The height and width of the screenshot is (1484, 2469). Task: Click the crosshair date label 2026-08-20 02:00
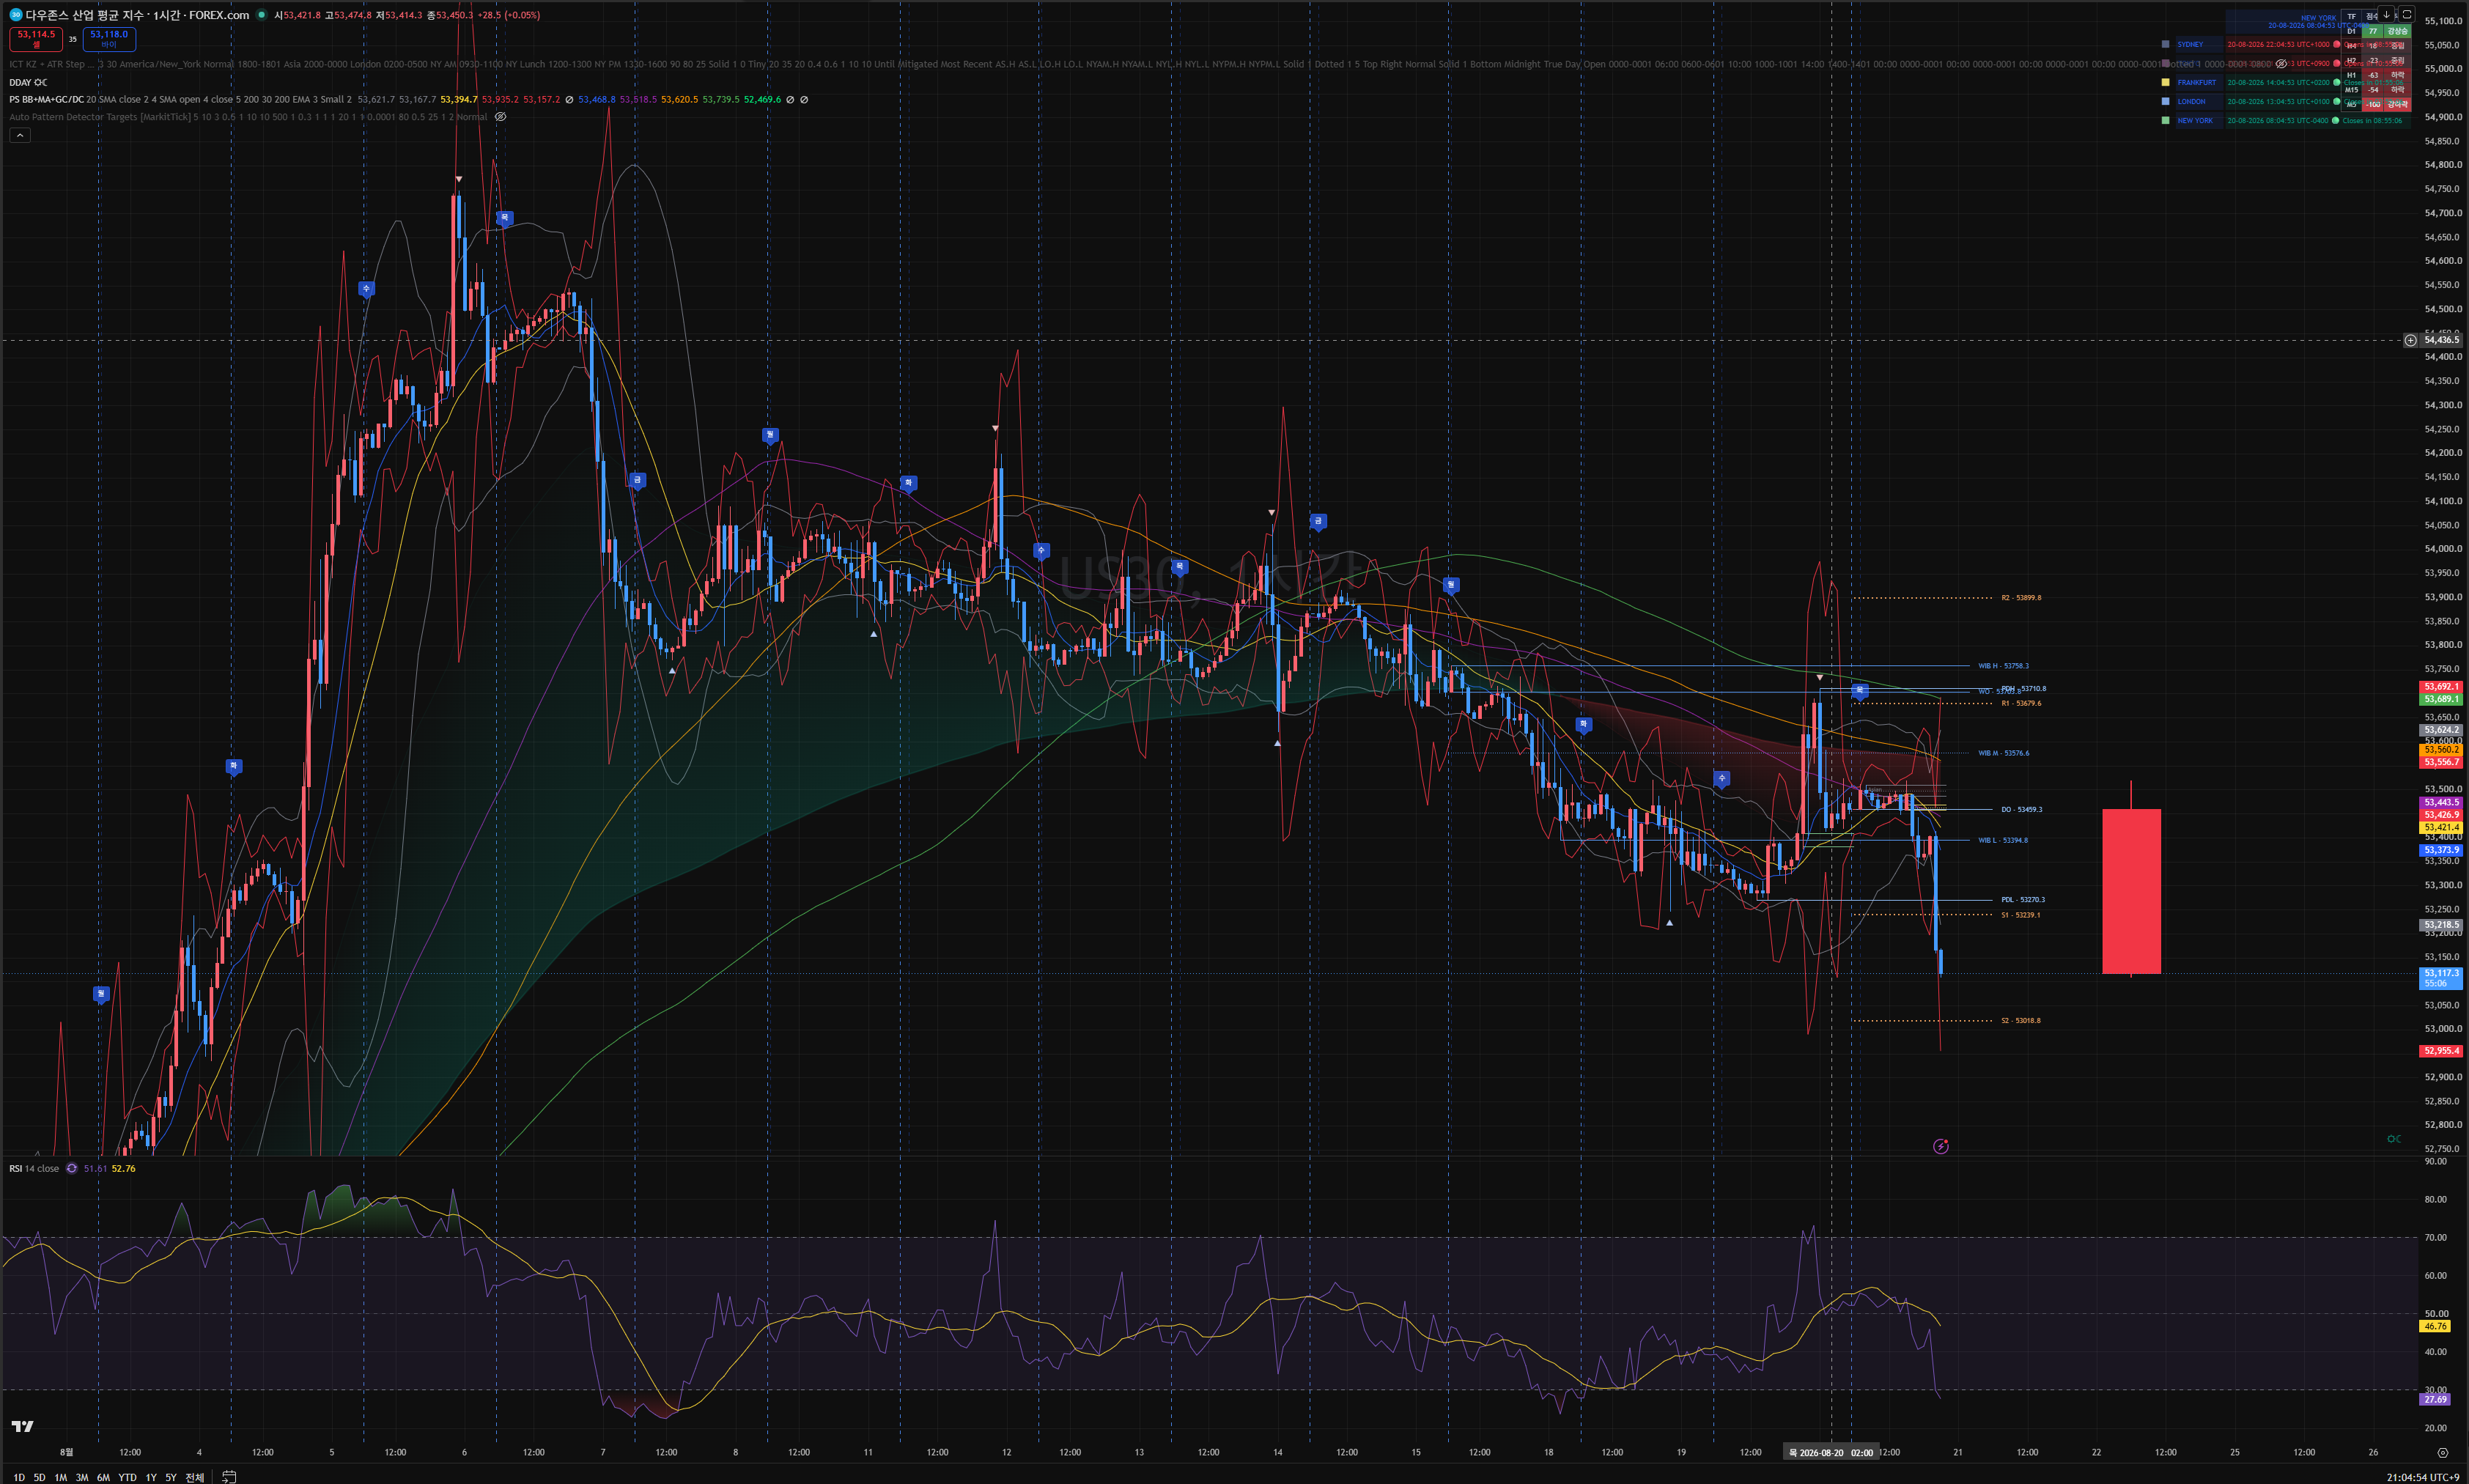pyautogui.click(x=1831, y=1452)
